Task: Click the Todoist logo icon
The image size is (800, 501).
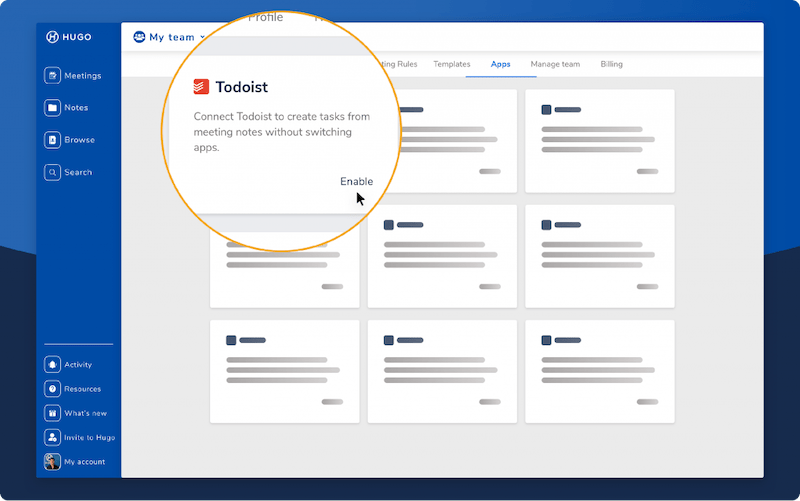Action: (201, 87)
